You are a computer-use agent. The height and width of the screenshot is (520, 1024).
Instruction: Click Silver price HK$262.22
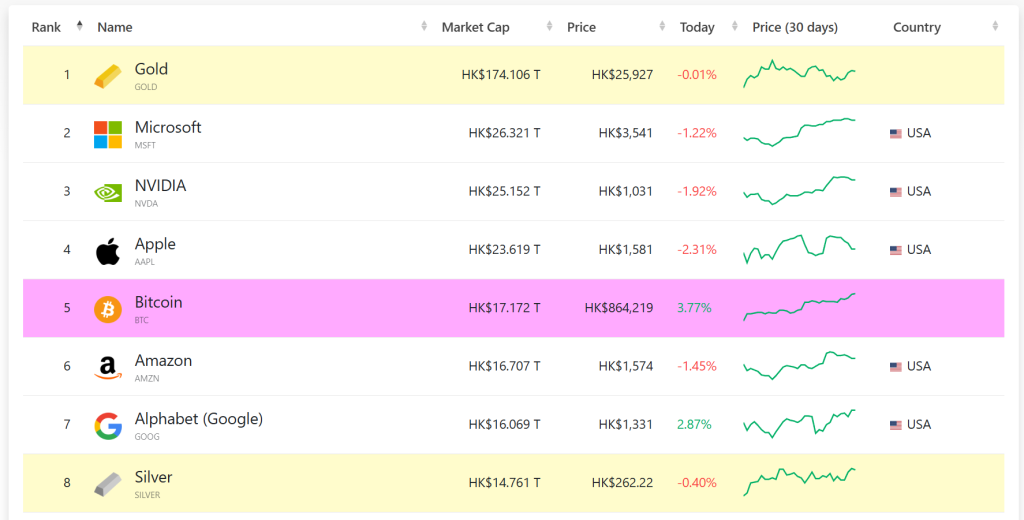(x=622, y=483)
